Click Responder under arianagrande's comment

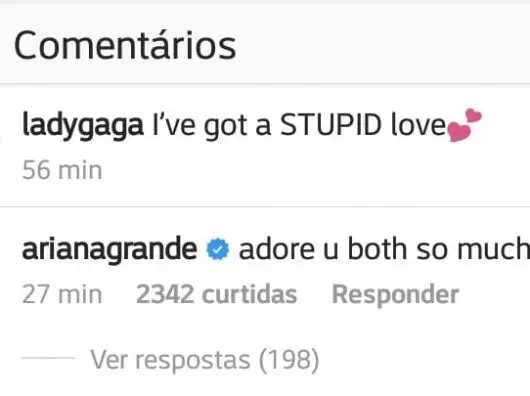pos(395,294)
